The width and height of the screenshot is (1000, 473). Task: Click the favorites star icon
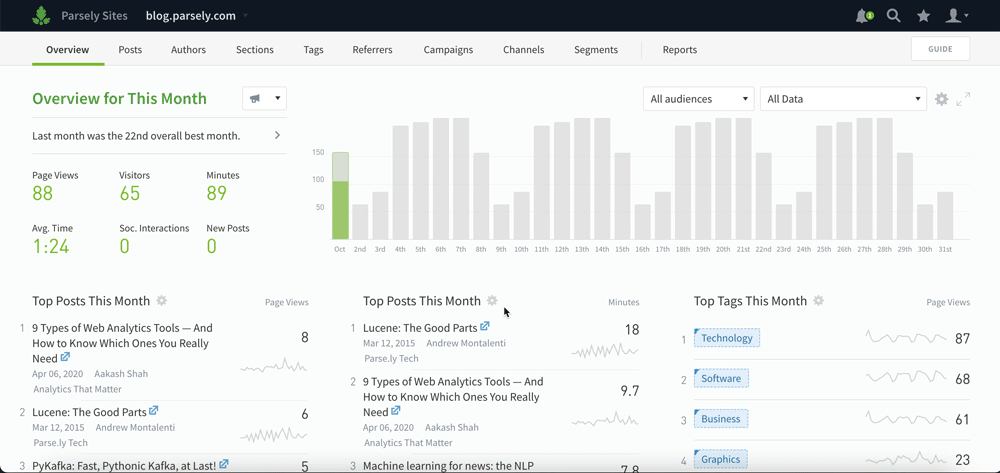923,16
